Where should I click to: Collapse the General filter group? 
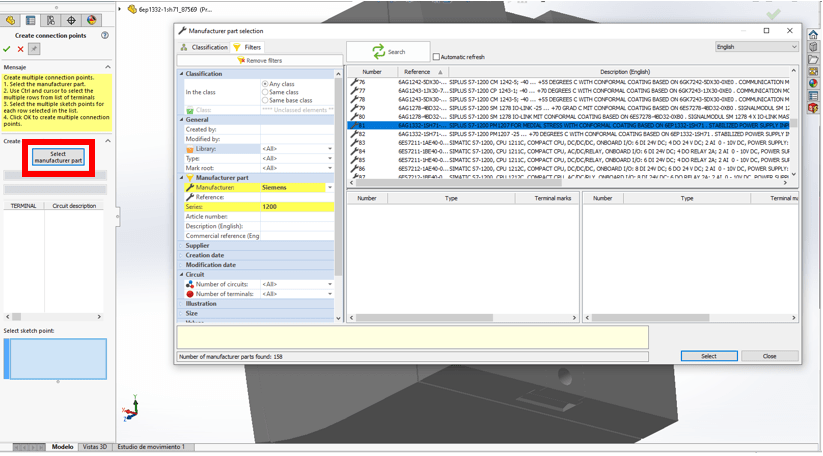[x=182, y=120]
